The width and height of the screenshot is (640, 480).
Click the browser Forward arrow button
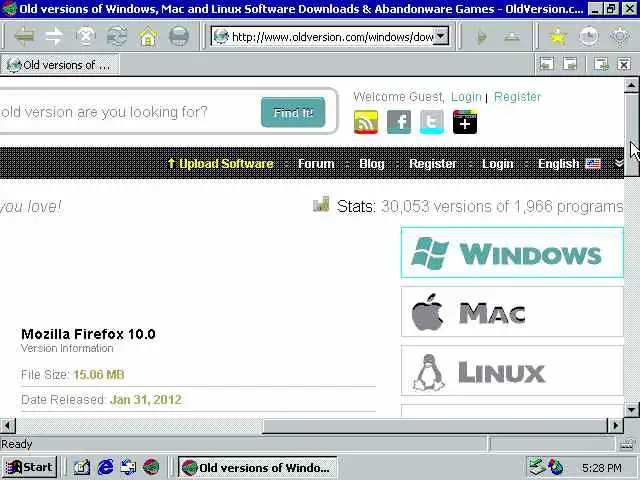(x=55, y=37)
